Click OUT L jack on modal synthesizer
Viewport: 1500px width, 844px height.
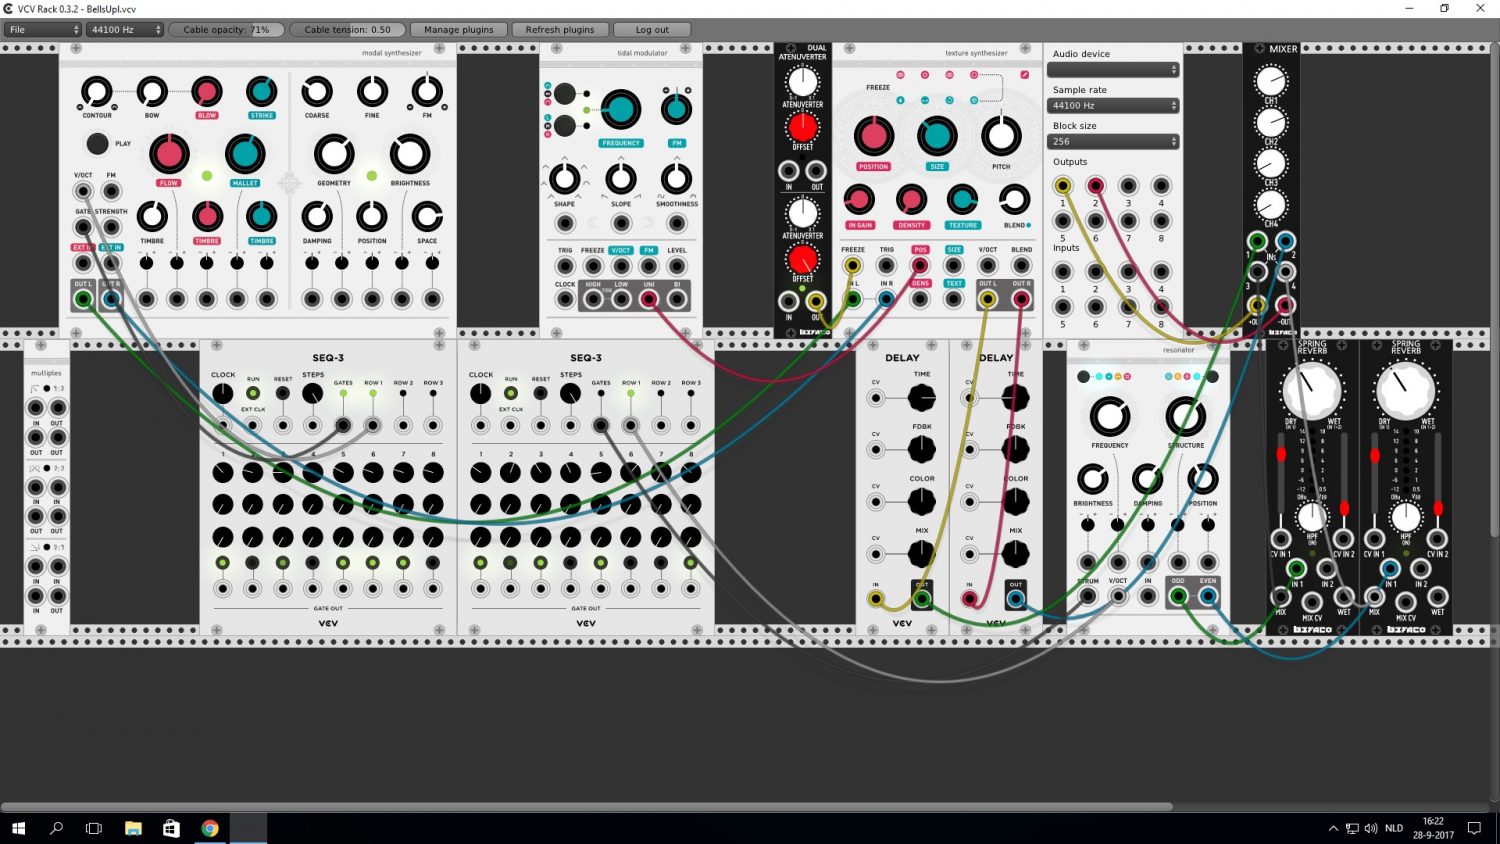pos(83,298)
